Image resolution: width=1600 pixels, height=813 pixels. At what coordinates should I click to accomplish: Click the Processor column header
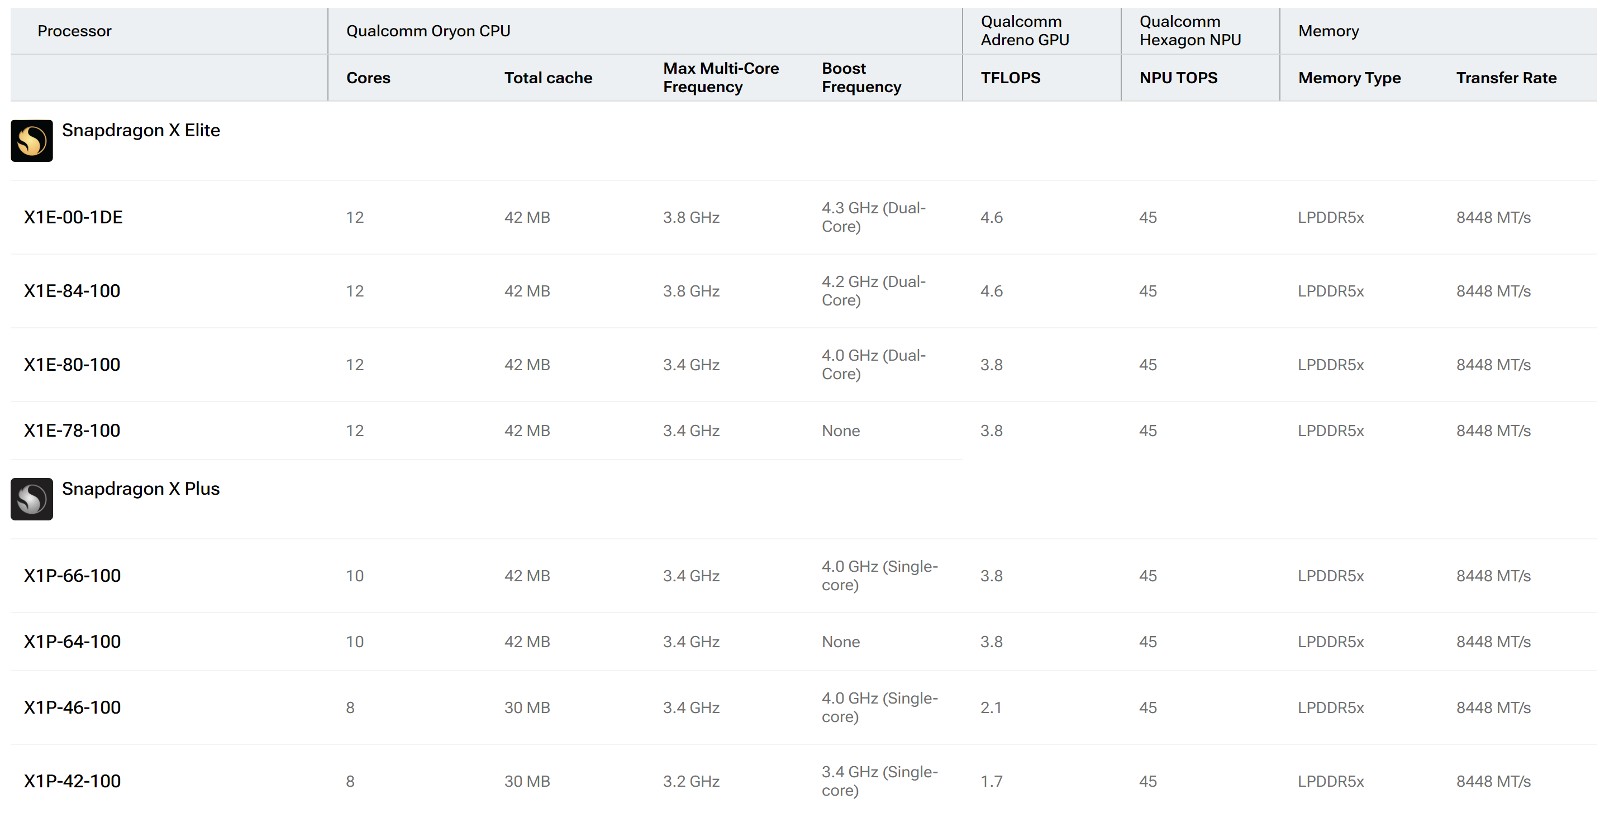pyautogui.click(x=75, y=31)
